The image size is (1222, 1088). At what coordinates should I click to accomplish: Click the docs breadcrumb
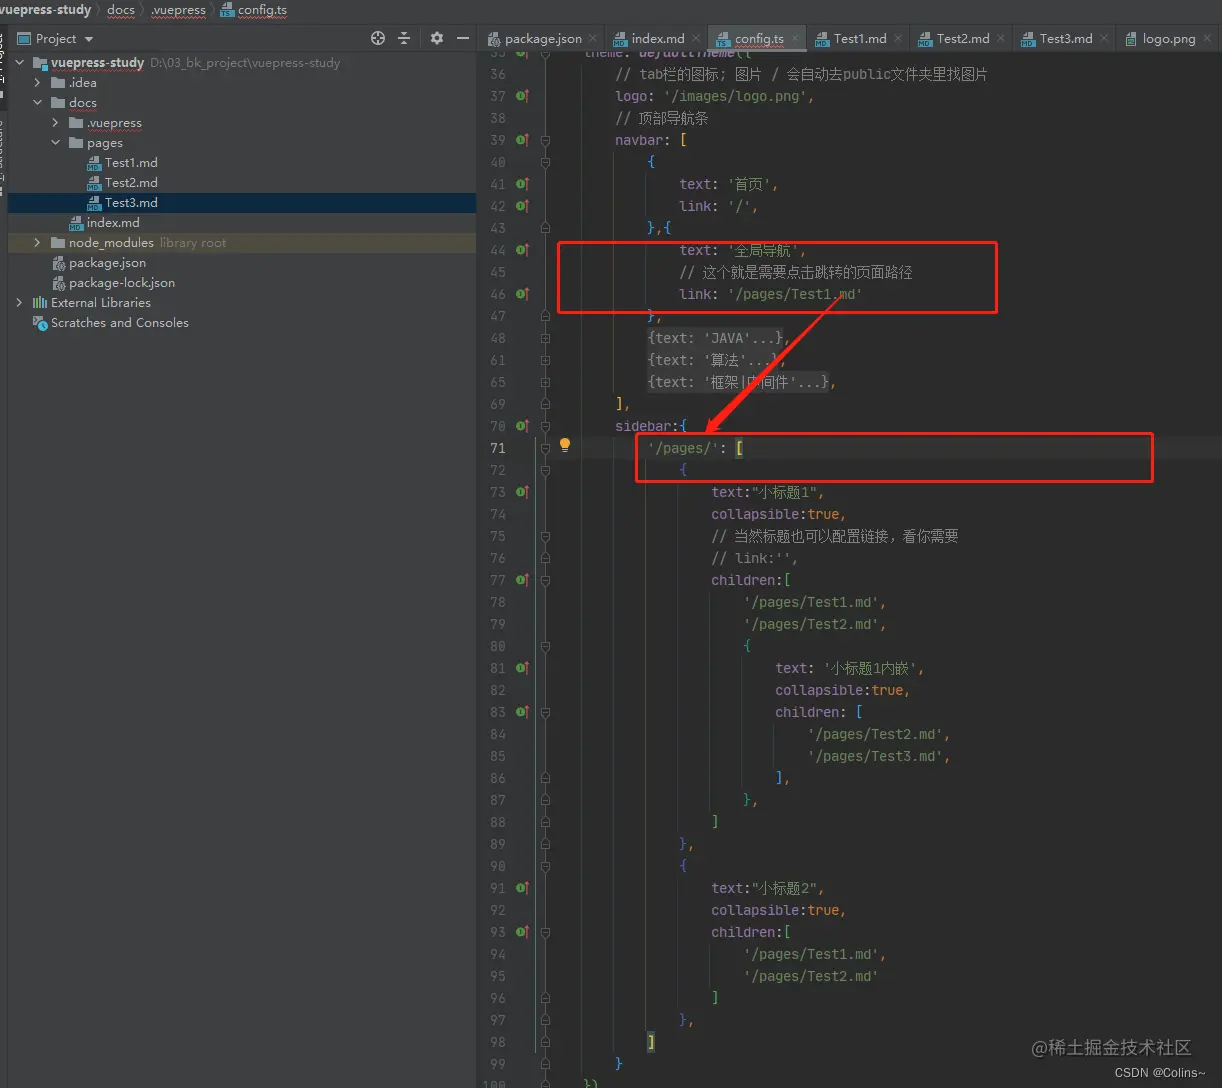coord(121,10)
